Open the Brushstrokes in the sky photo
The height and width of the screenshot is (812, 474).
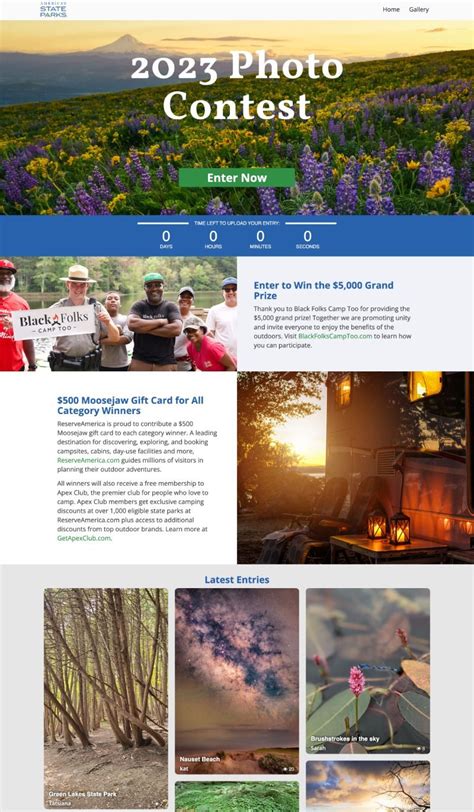(x=368, y=671)
